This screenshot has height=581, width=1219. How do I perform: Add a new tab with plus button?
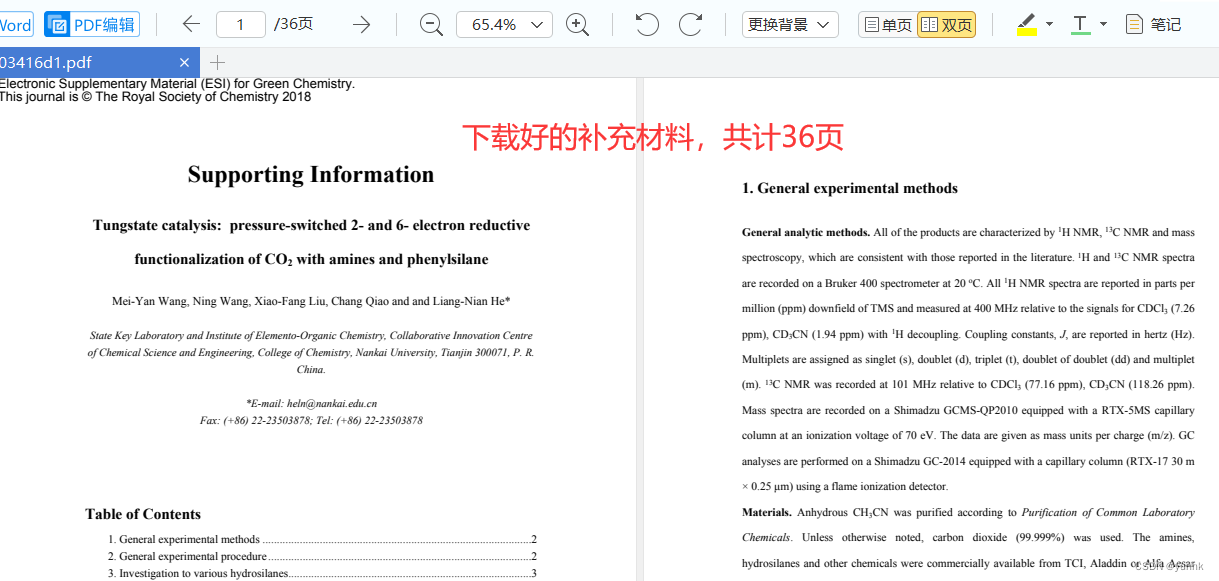(217, 62)
